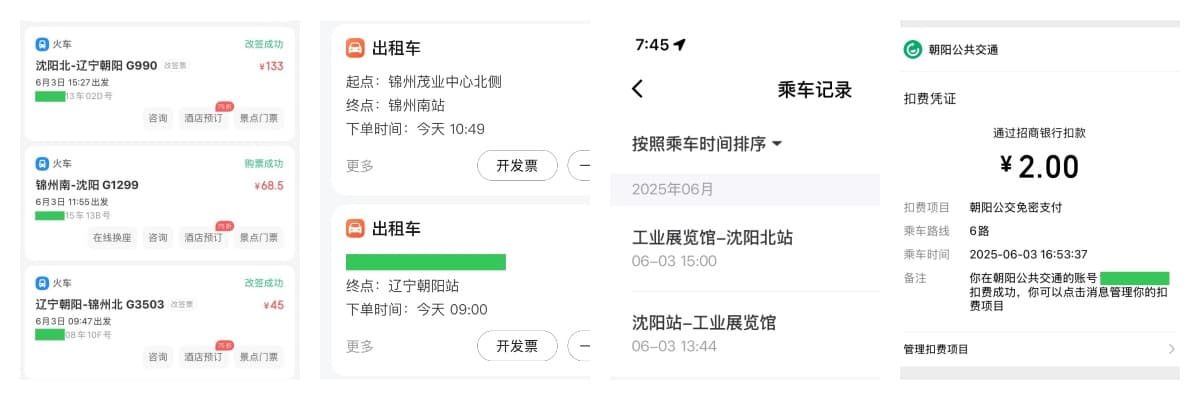This screenshot has width=1200, height=400.
Task: Open 景点门票 on the G1299 ticket
Action: coord(259,238)
